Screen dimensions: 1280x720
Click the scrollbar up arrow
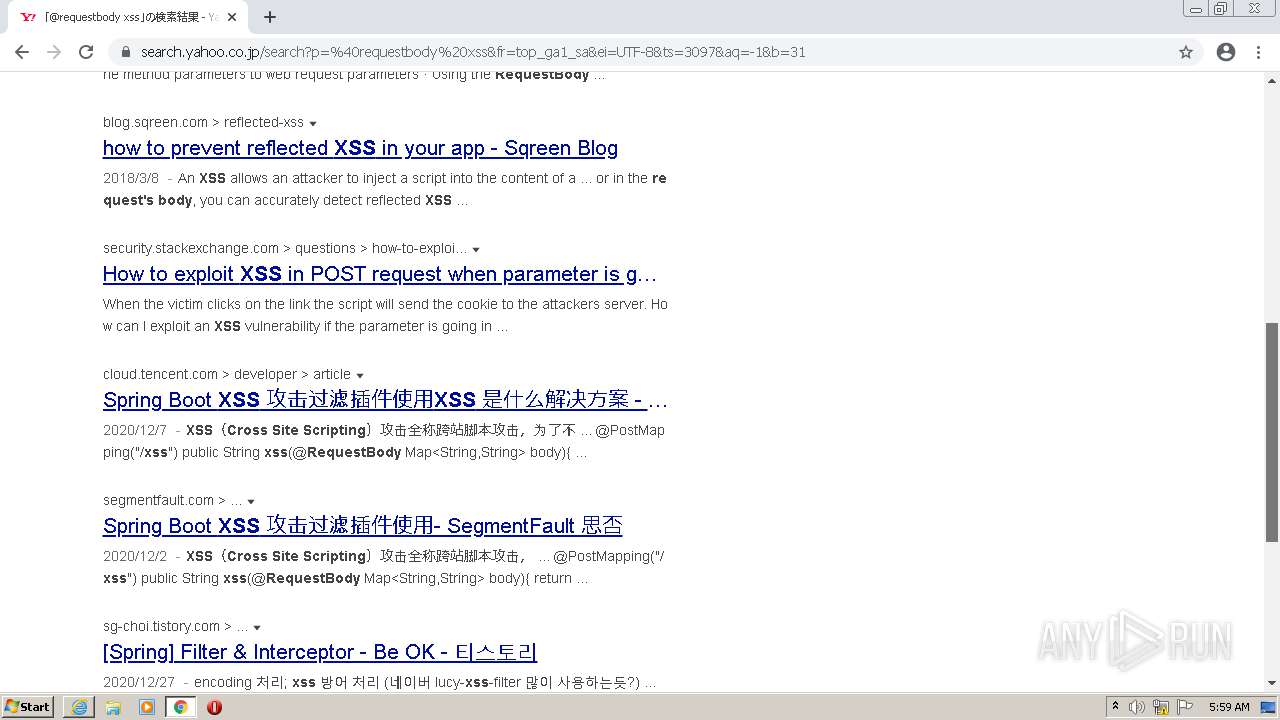coord(1272,79)
